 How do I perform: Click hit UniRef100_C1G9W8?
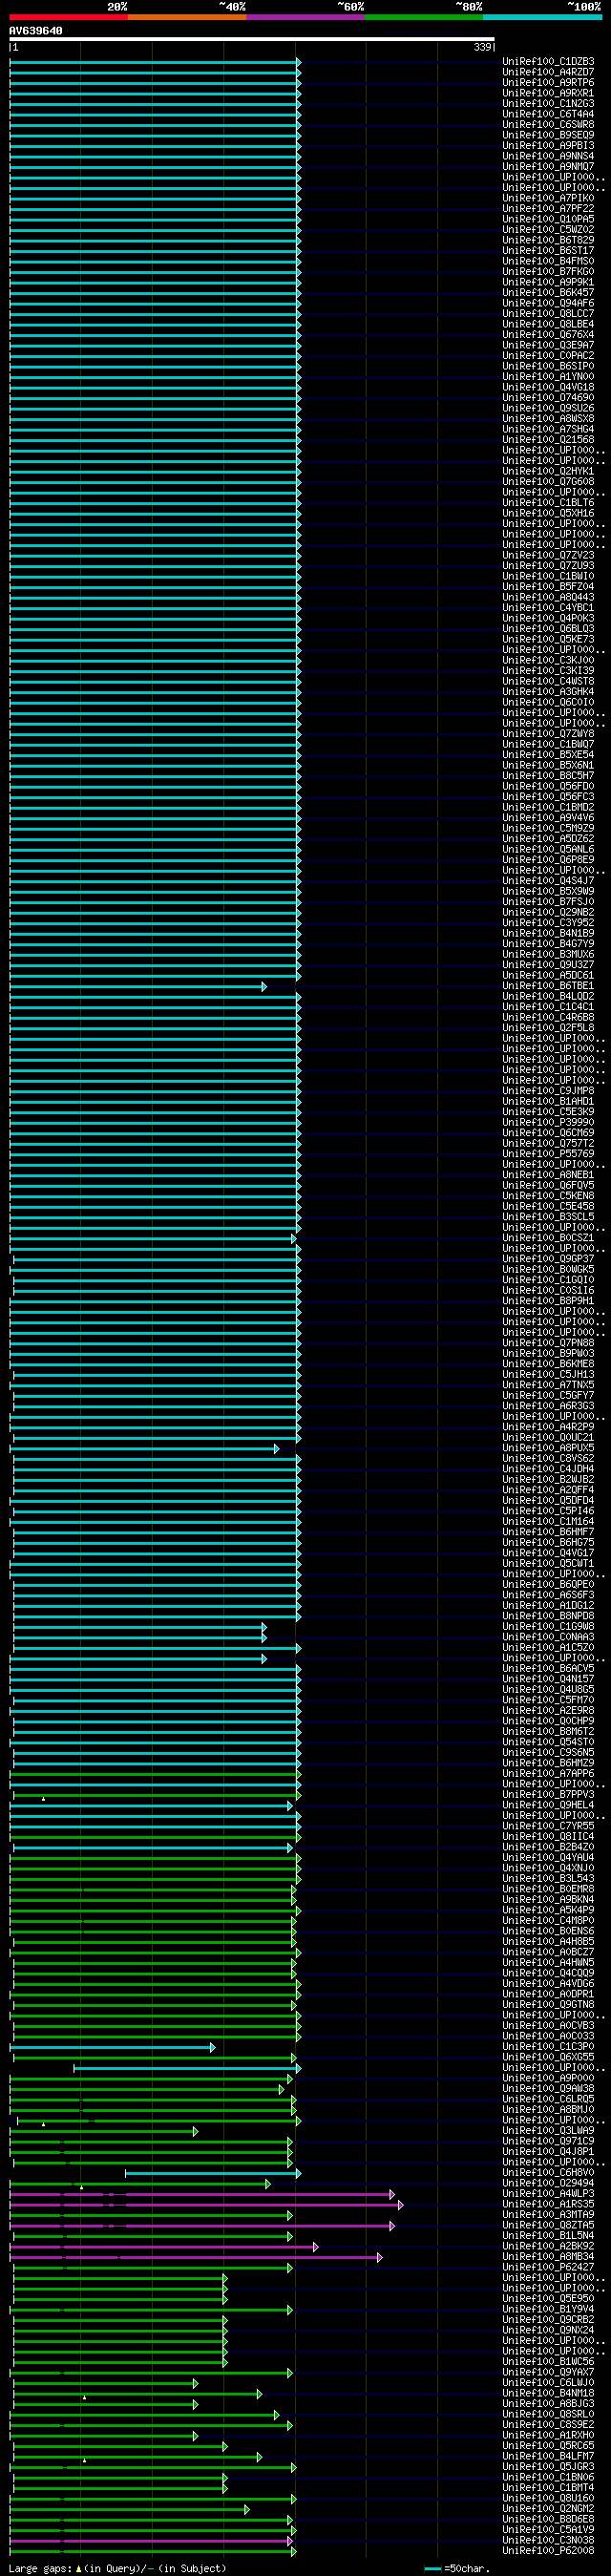pos(548,1626)
